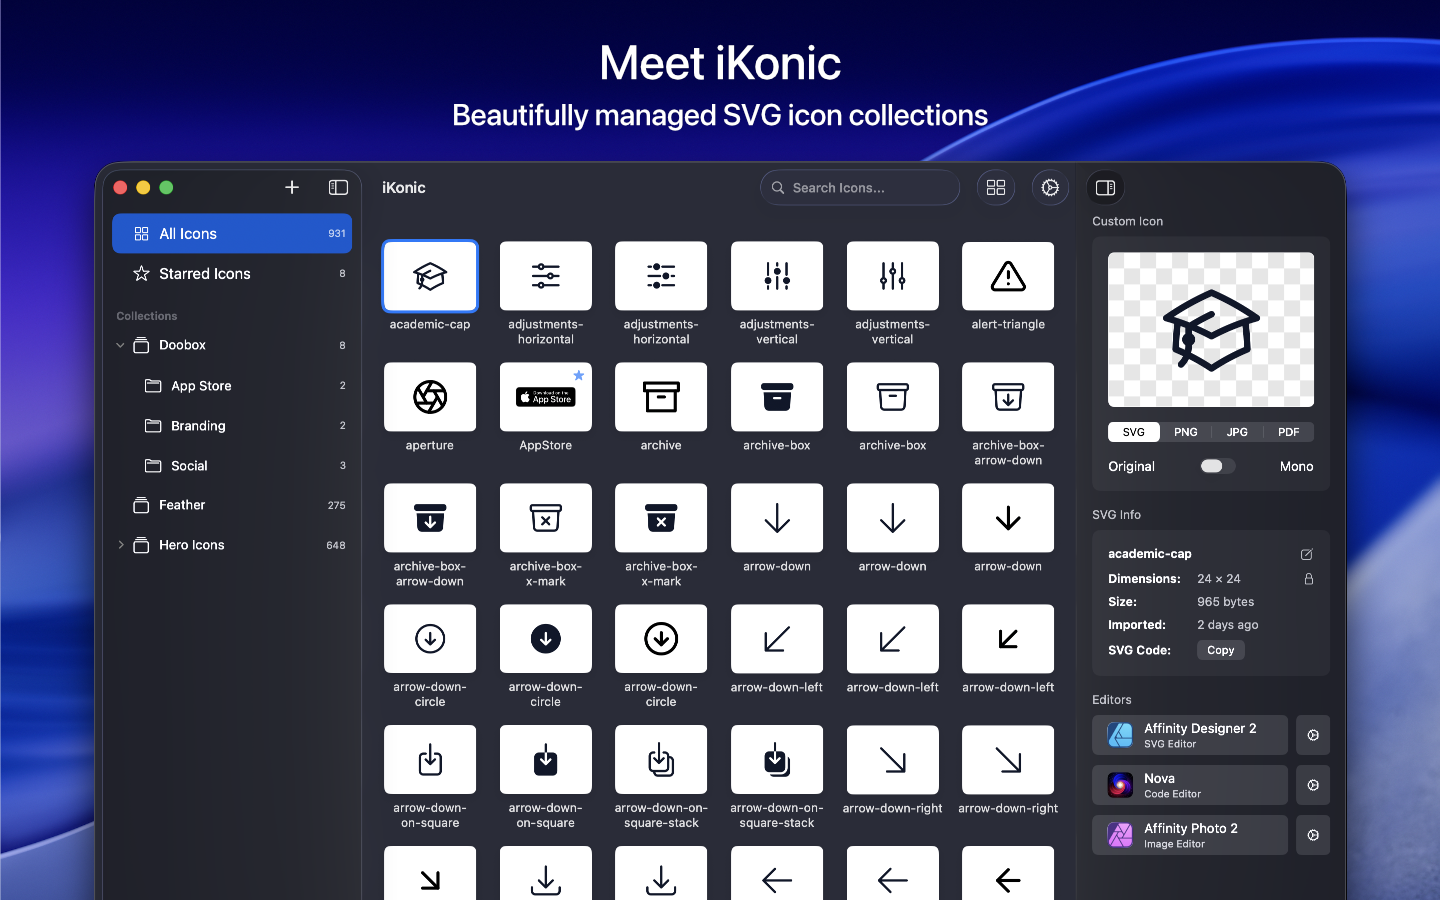Select the academic-cap icon in the grid
The width and height of the screenshot is (1440, 900).
(x=430, y=276)
